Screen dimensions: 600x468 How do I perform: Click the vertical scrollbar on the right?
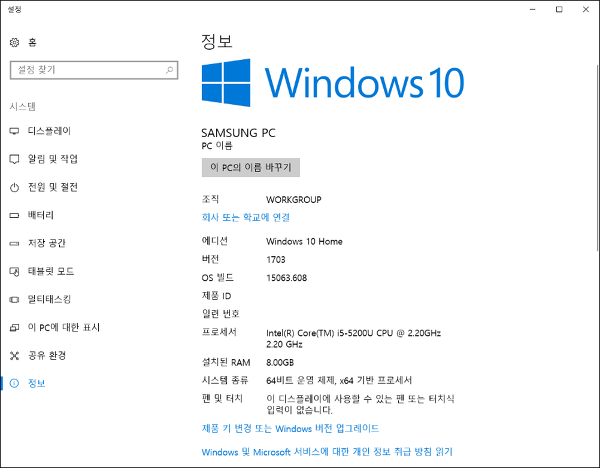click(x=597, y=158)
